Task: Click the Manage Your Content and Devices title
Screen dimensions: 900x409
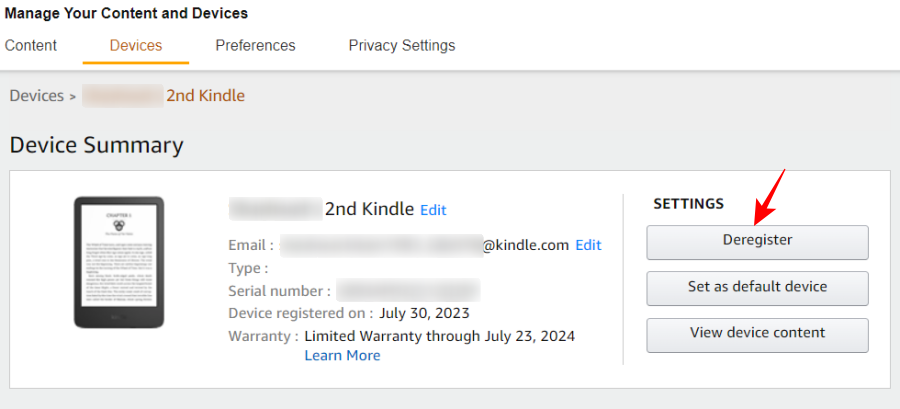Action: pos(126,14)
